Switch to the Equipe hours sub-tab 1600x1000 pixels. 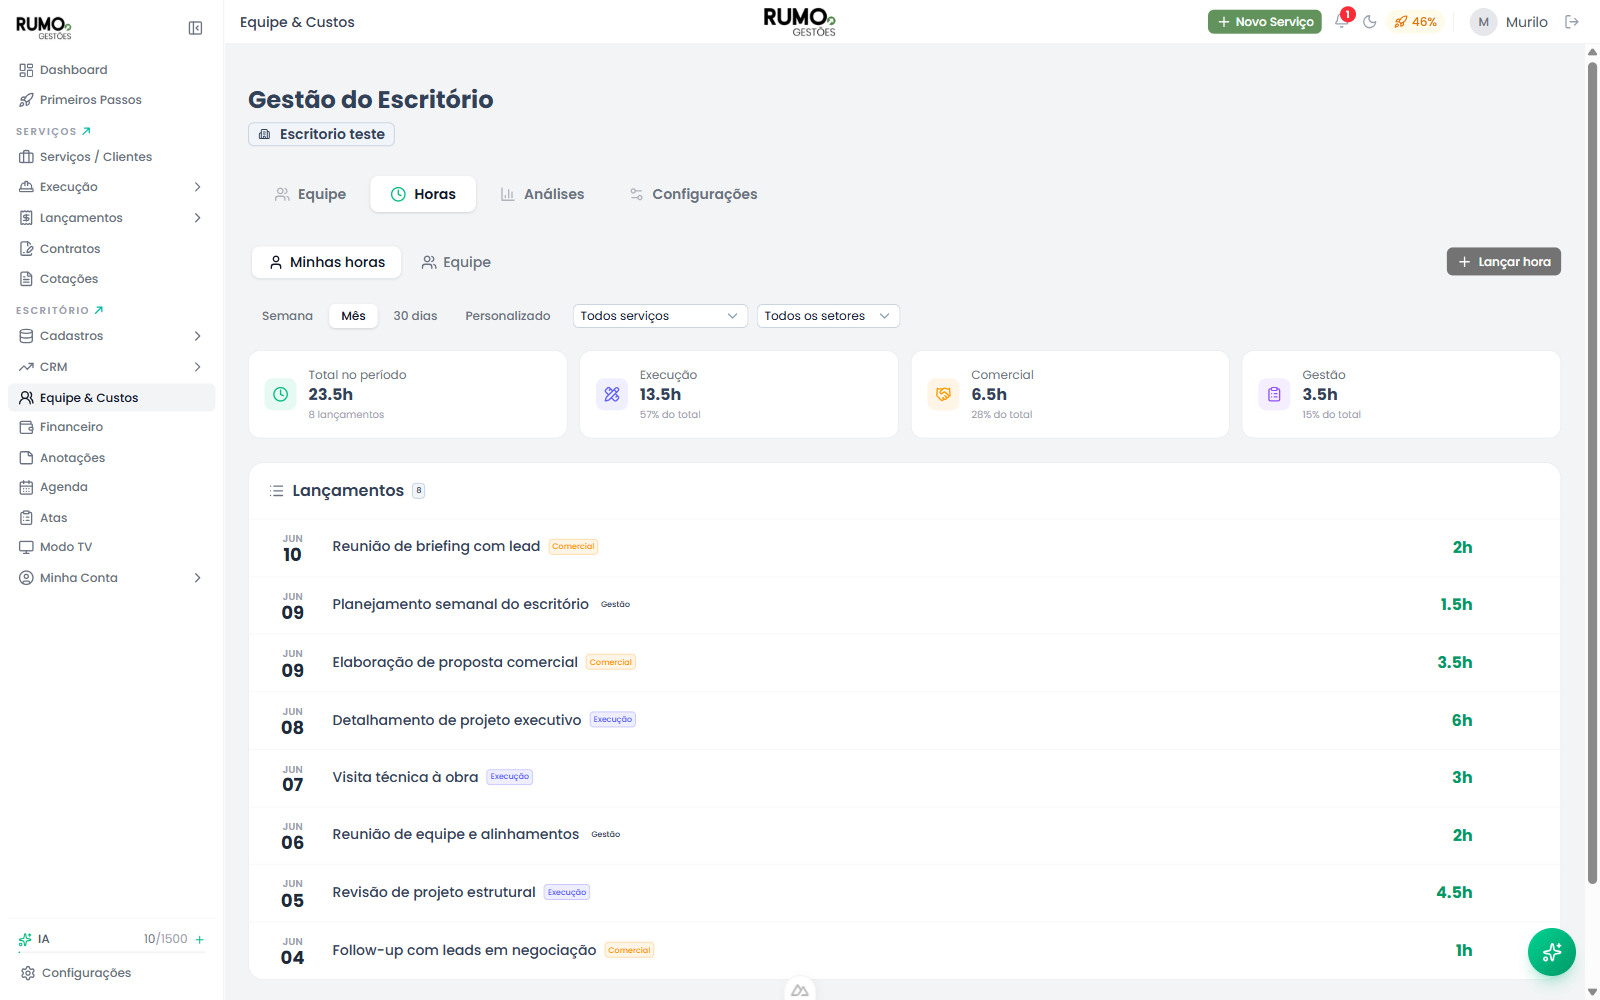[456, 262]
